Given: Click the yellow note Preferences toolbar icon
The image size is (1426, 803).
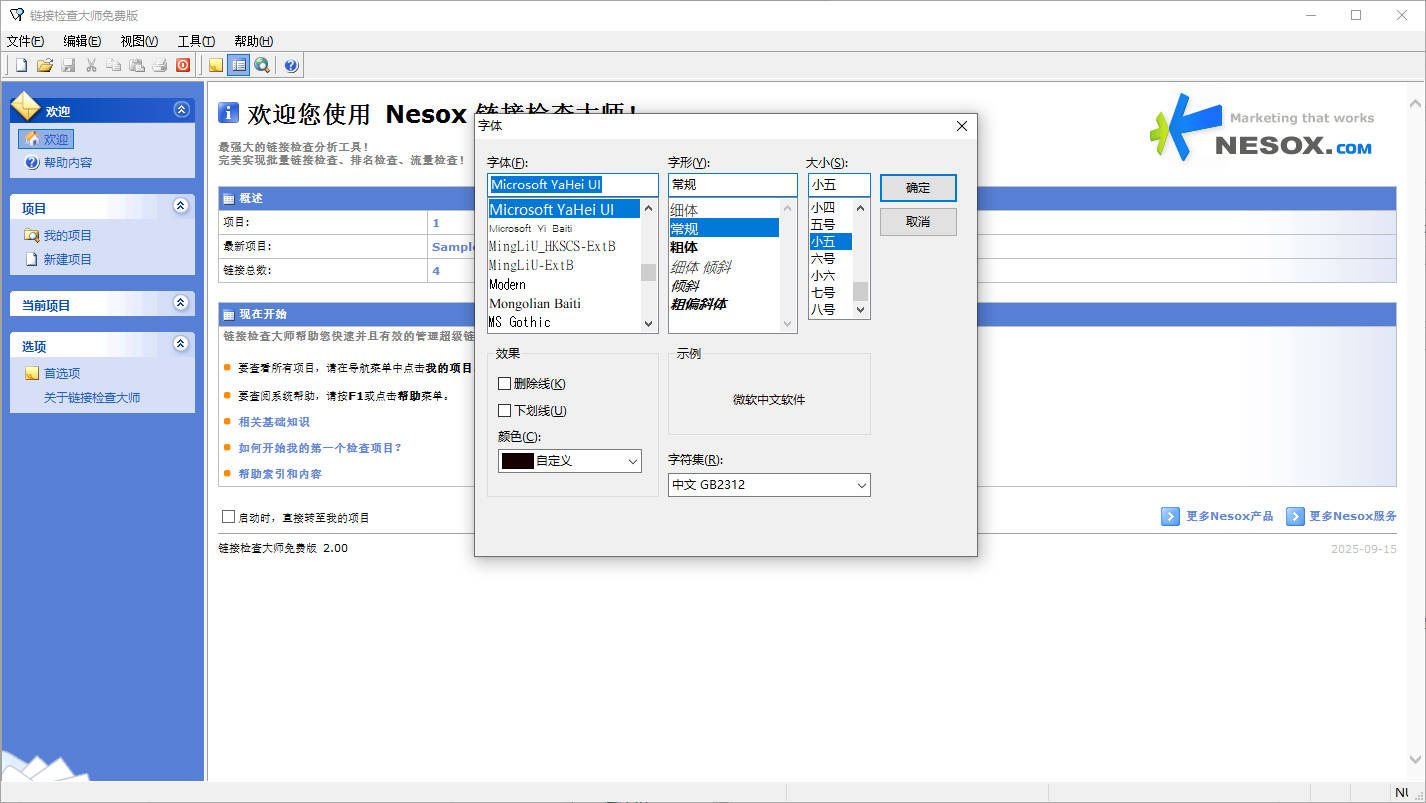Looking at the screenshot, I should coord(215,65).
